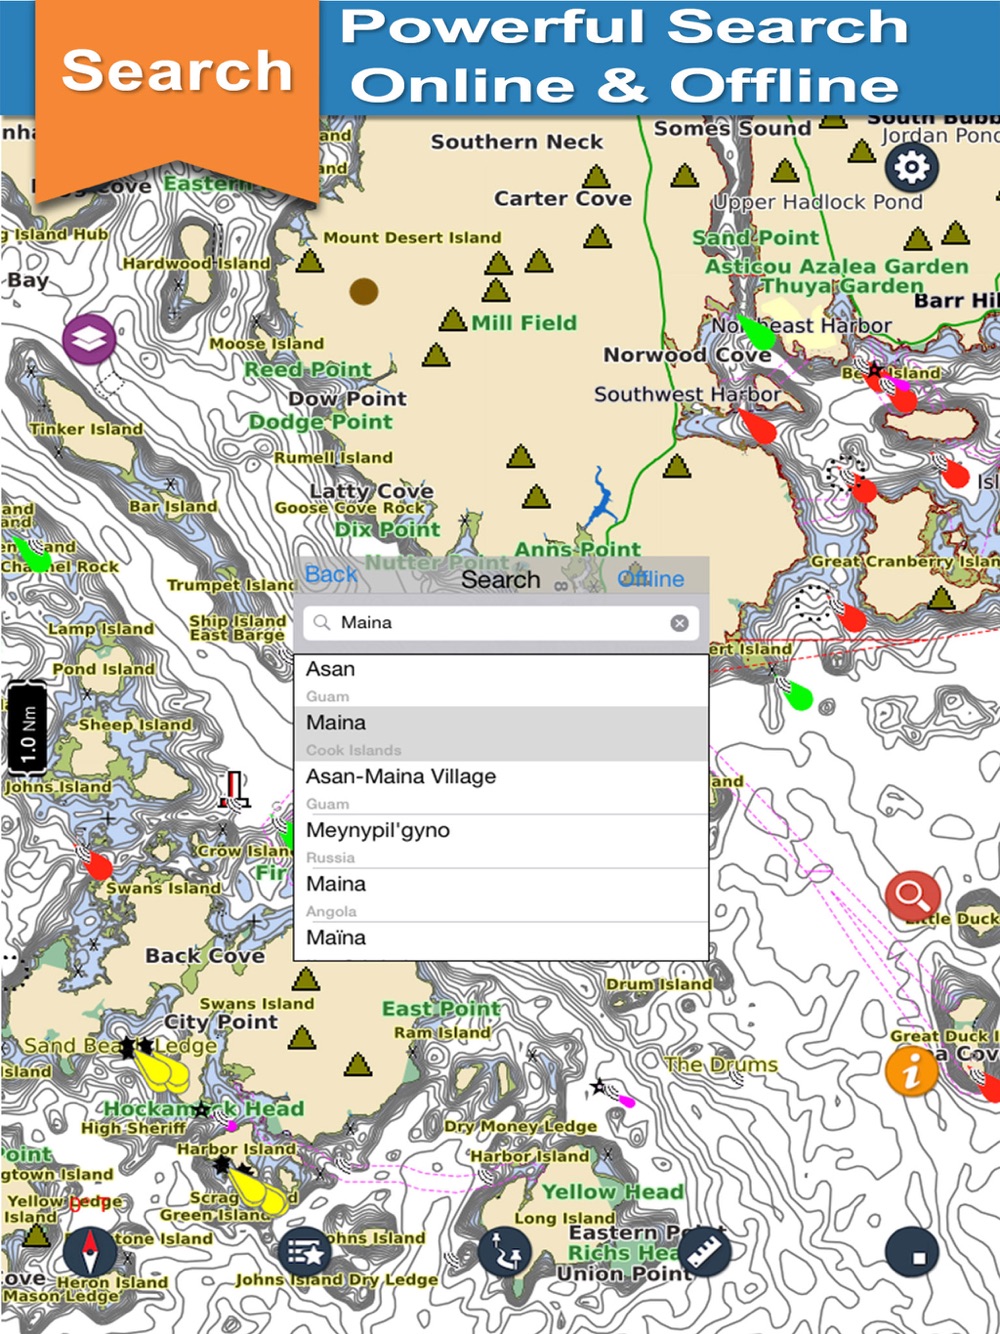The width and height of the screenshot is (1000, 1334).
Task: Switch search to Offline mode
Action: 651,579
